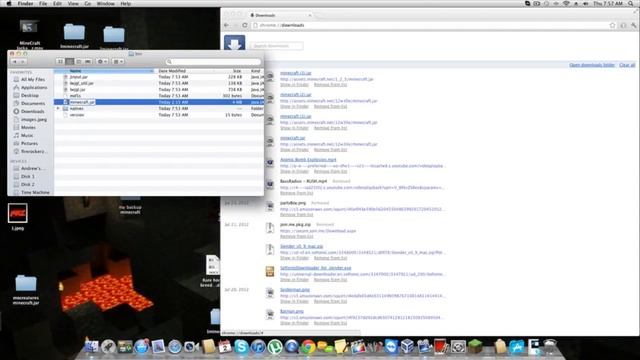Sort Finder list by Date Modified column

(x=184, y=71)
